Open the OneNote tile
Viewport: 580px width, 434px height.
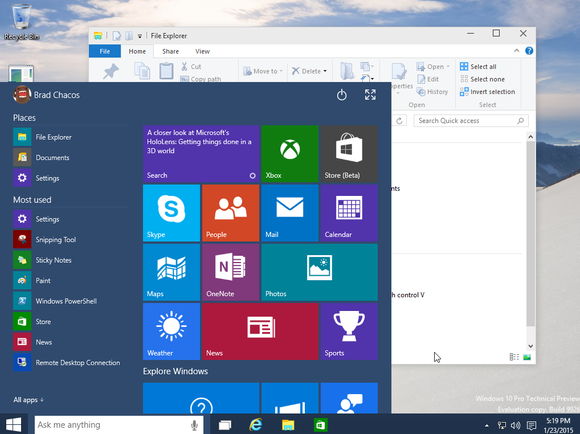click(230, 272)
